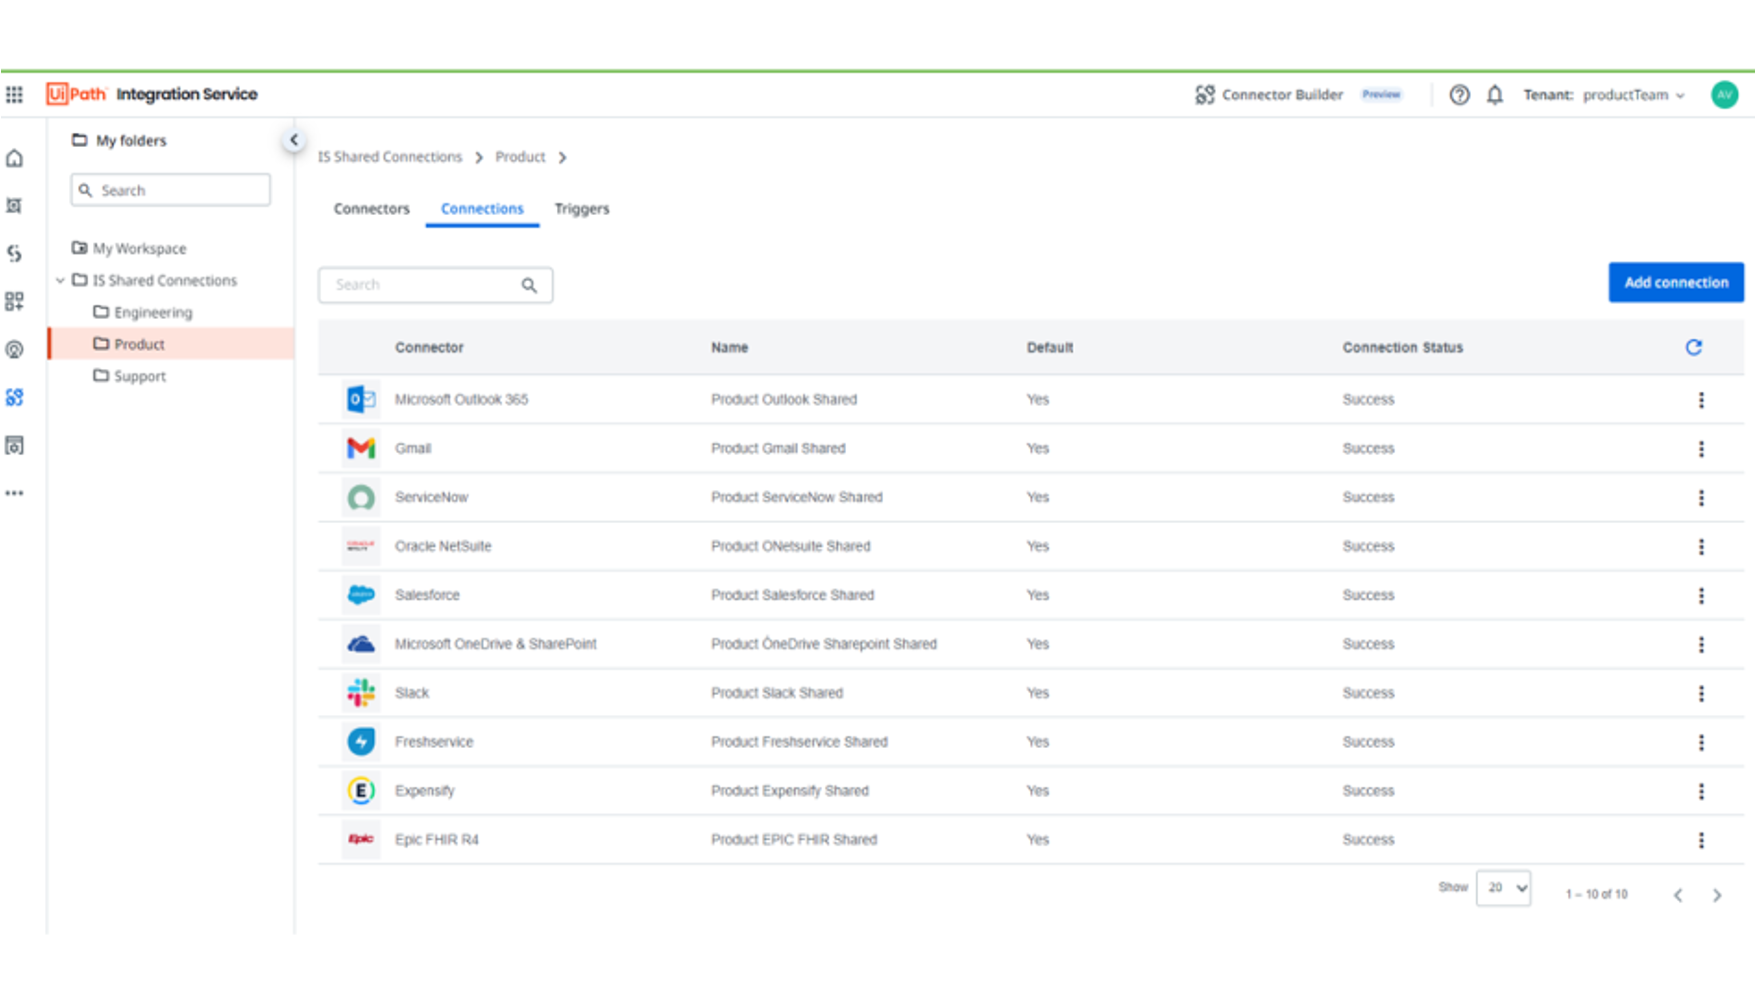Switch to the Triggers tab
1755x981 pixels.
pyautogui.click(x=582, y=209)
